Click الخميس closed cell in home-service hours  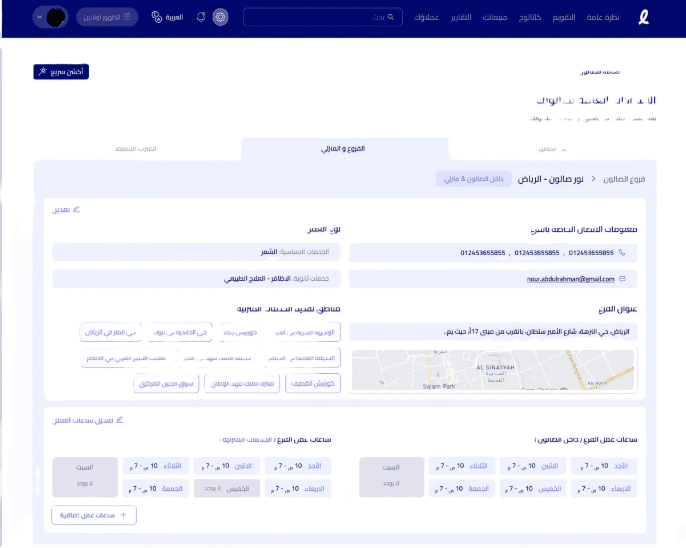click(x=227, y=489)
